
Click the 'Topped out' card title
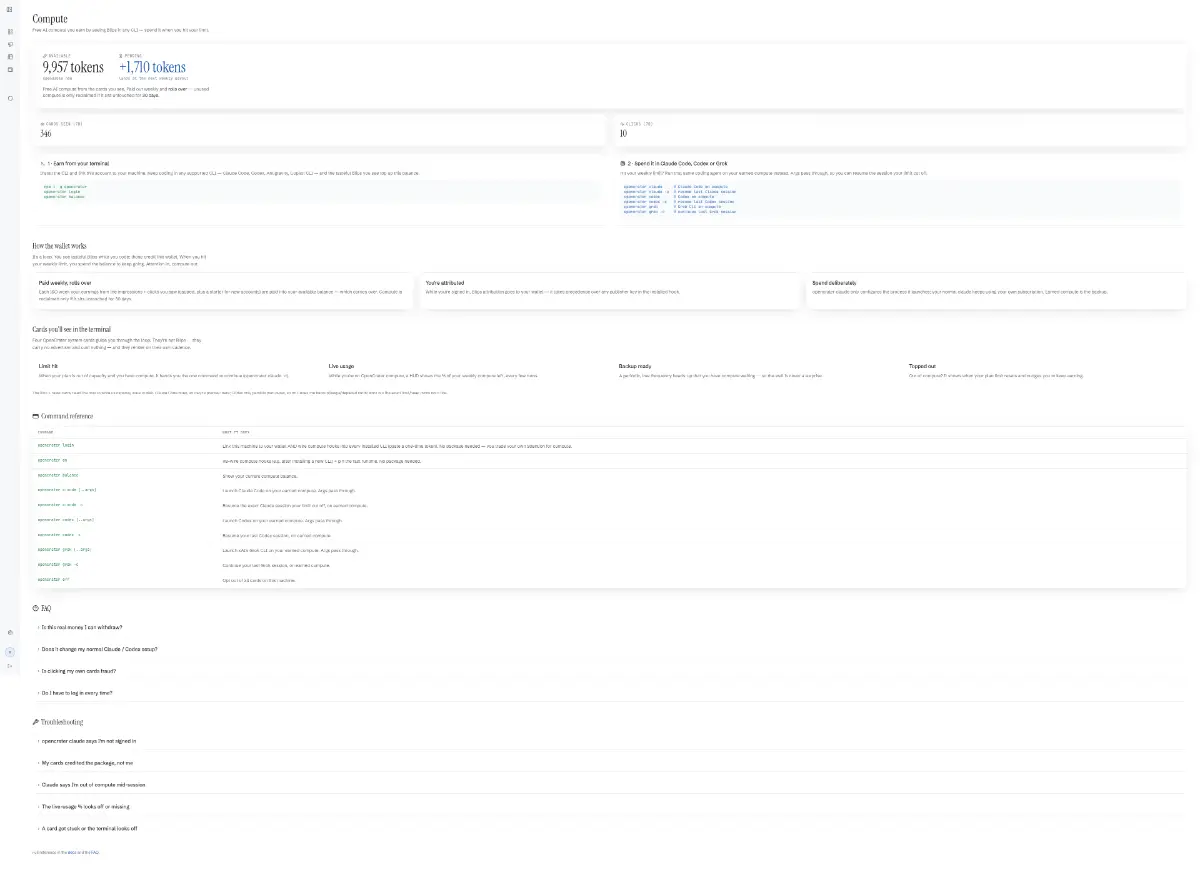pos(922,366)
